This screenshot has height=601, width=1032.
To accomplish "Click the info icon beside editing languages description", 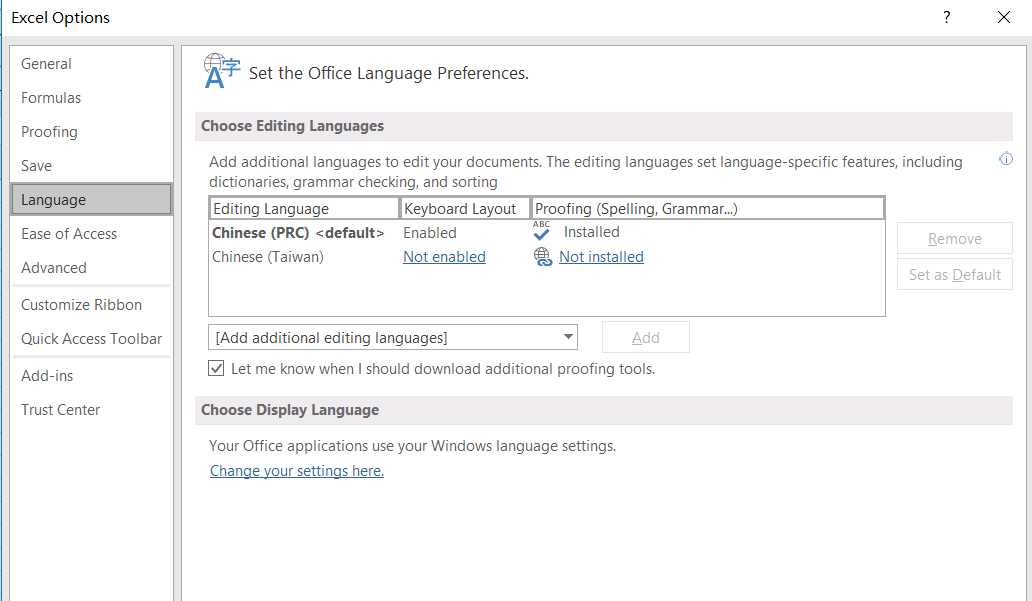I will tap(1006, 159).
